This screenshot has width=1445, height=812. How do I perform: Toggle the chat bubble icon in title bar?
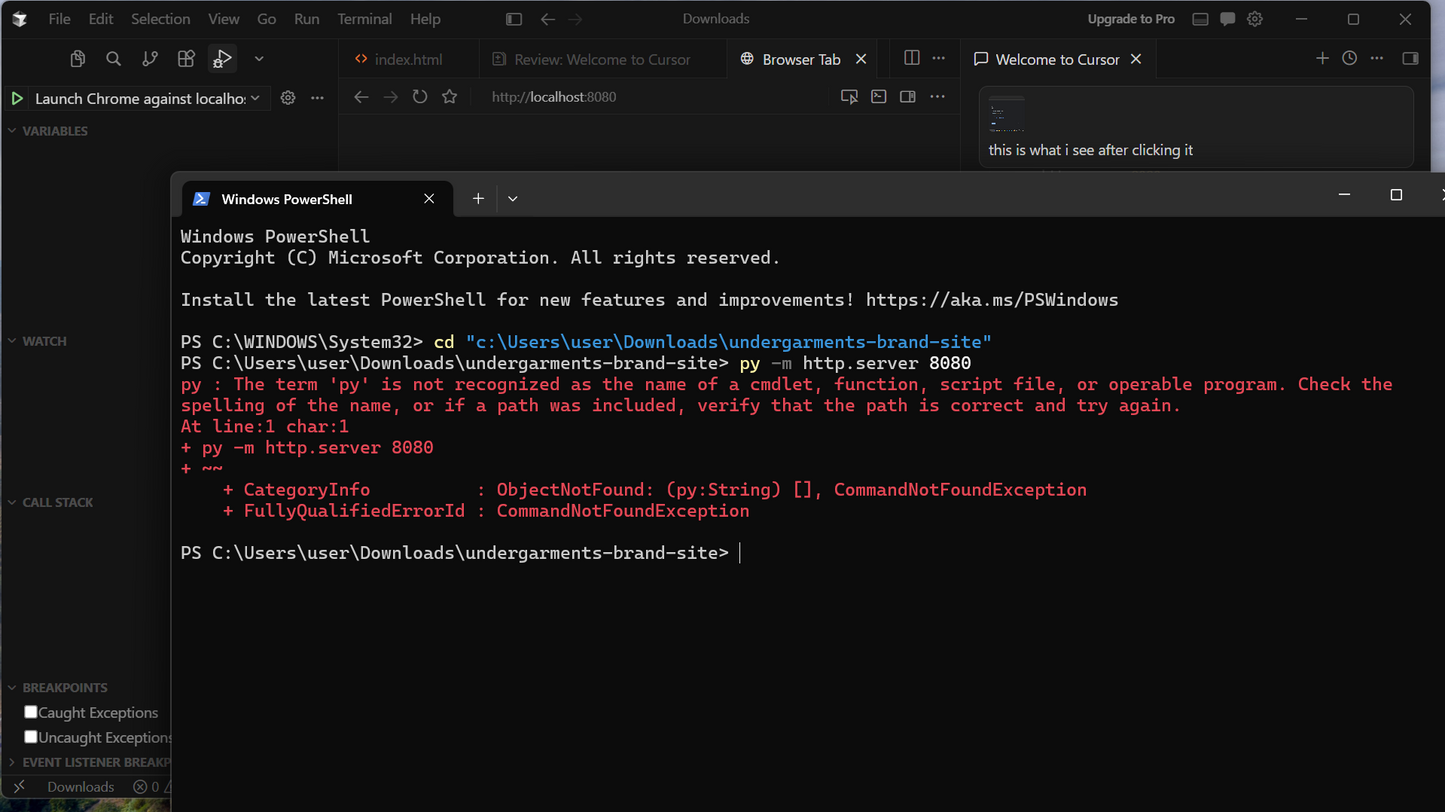1228,19
